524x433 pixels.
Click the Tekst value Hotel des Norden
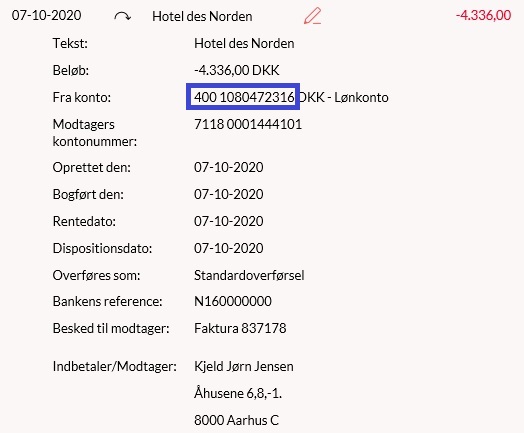(244, 43)
